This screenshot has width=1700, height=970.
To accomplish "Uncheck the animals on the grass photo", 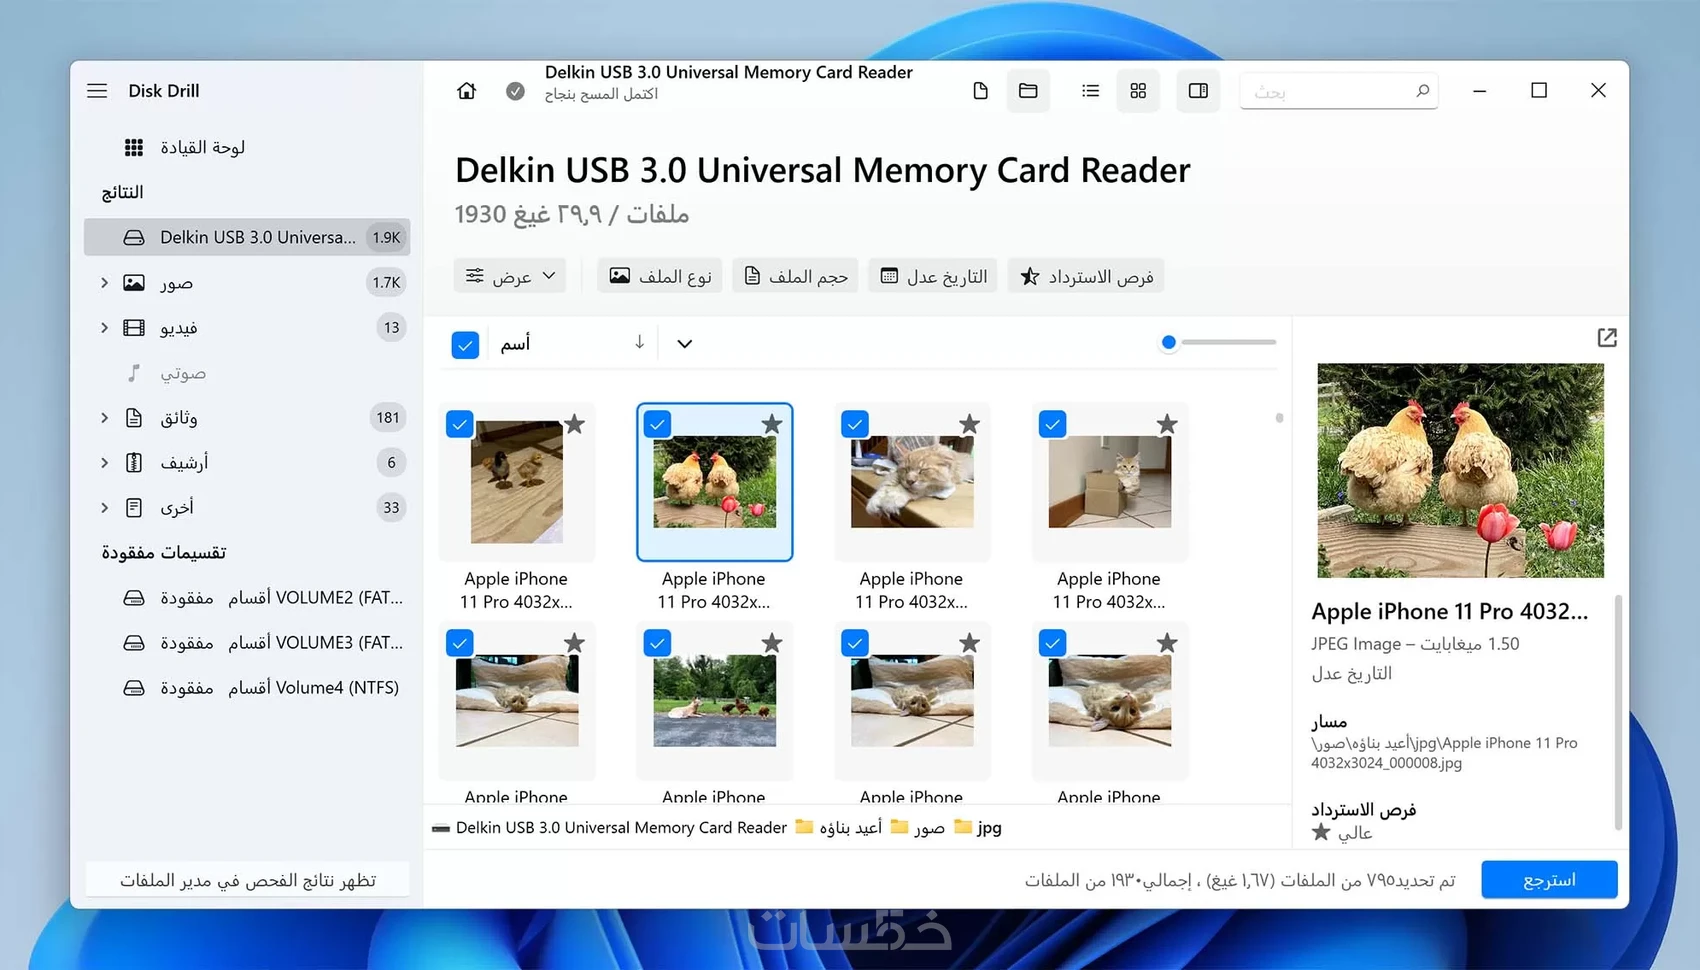I will click(x=657, y=643).
